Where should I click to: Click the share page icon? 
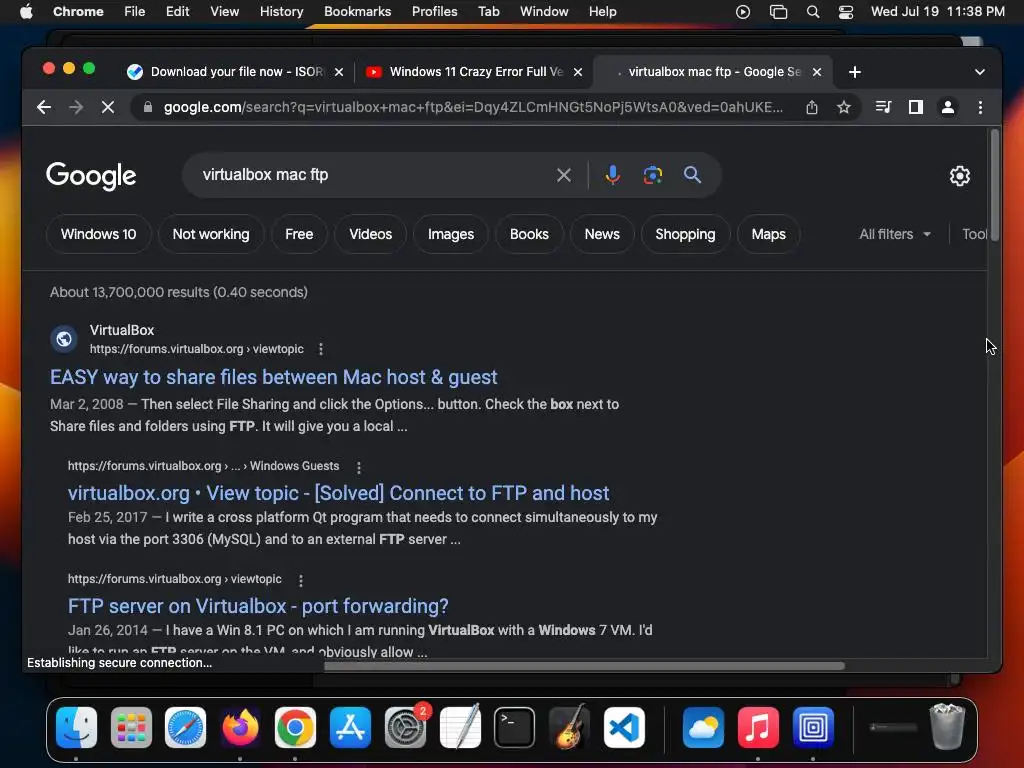(x=812, y=107)
